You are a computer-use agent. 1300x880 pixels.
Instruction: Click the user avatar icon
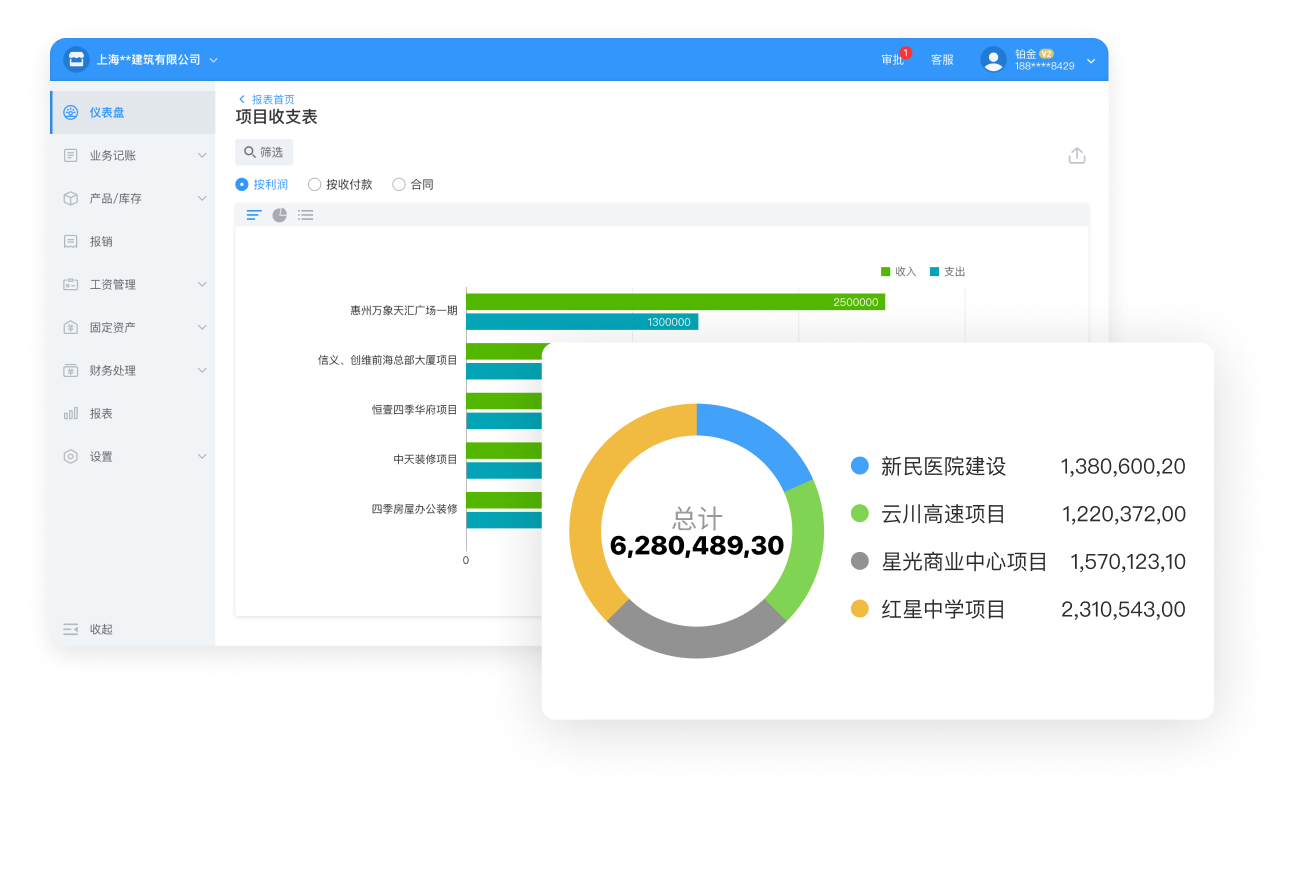click(993, 60)
